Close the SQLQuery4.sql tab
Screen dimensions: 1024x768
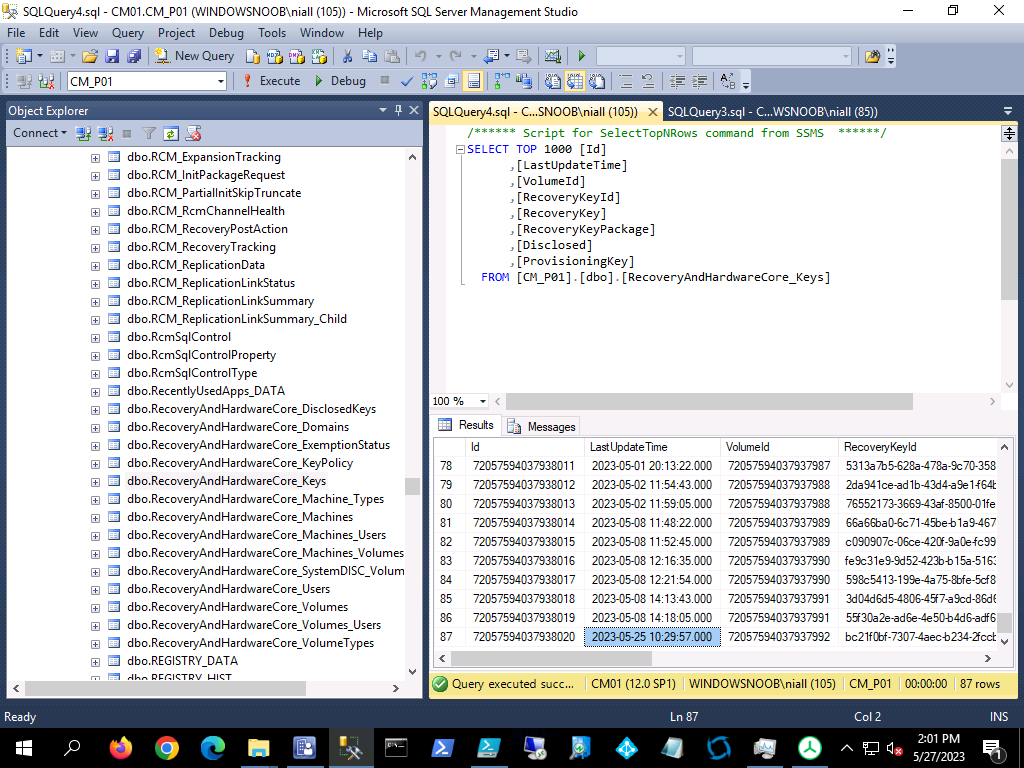652,112
